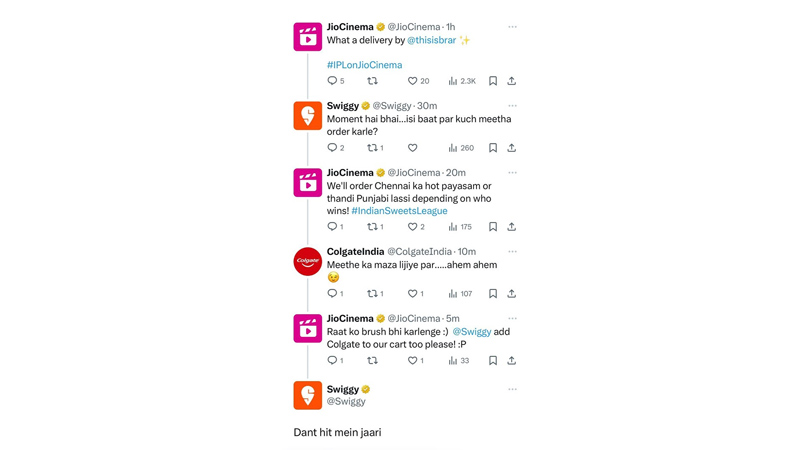Retweet JioCinema's 'Raat ko brush' tweet

click(372, 361)
